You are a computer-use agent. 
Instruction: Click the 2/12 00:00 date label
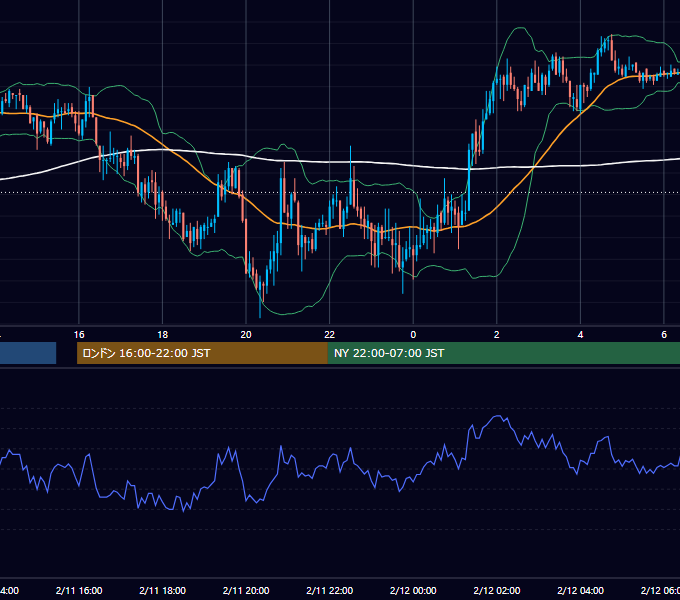click(413, 590)
